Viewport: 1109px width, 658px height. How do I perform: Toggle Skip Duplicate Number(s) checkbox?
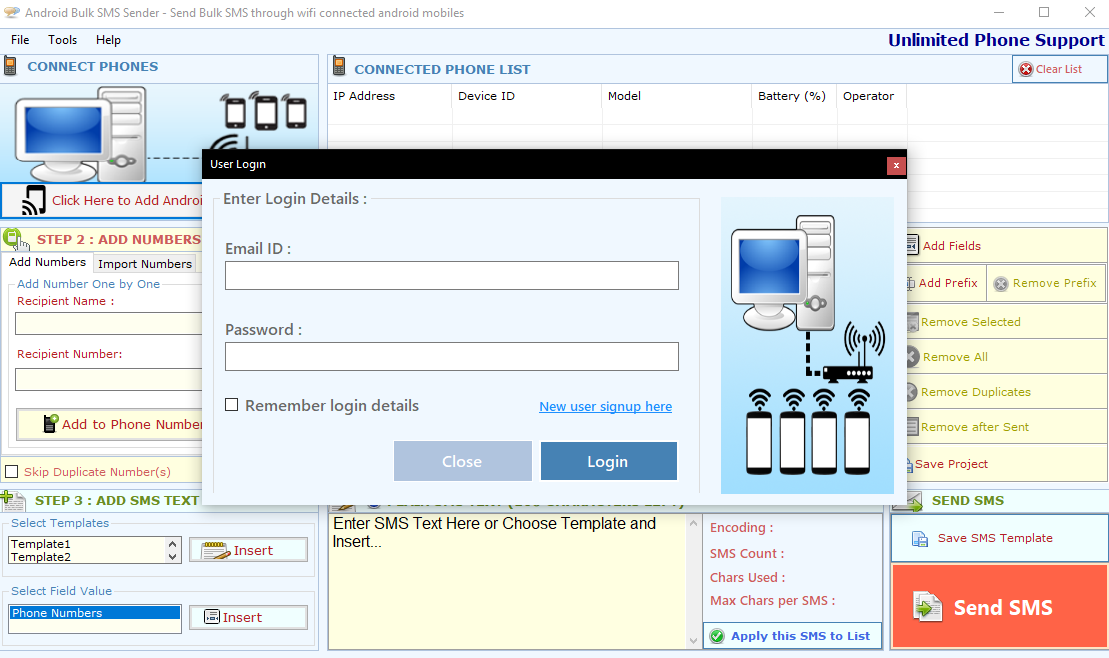click(x=12, y=472)
